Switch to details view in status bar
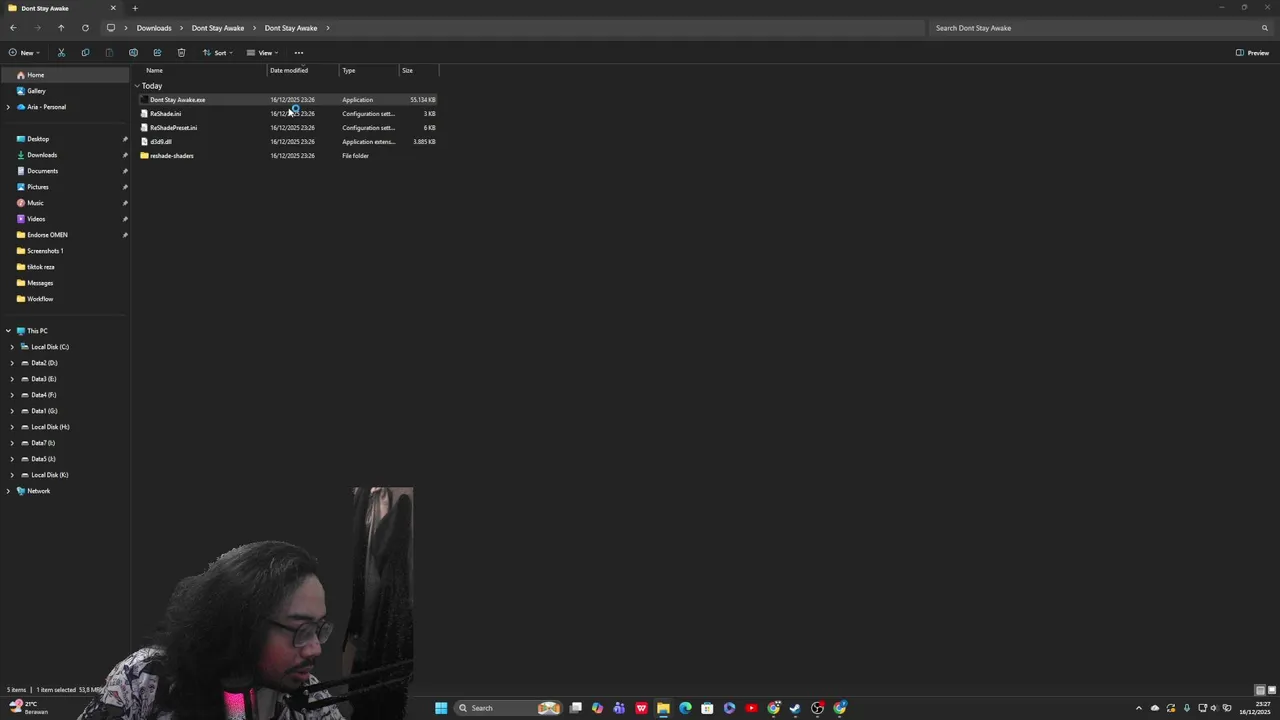Screen dimensions: 1280x720 click(1260, 690)
